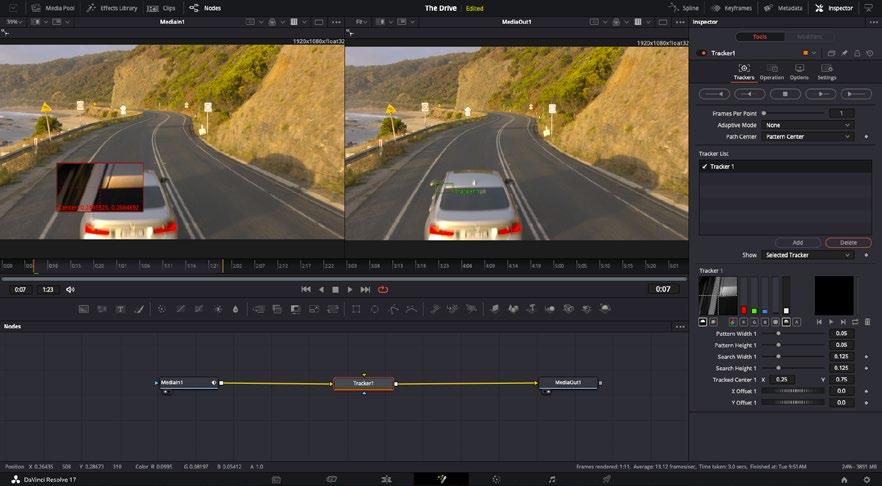This screenshot has width=882, height=486.
Task: Toggle Tracker 1 checkmark in Tracker List
Action: (x=704, y=167)
